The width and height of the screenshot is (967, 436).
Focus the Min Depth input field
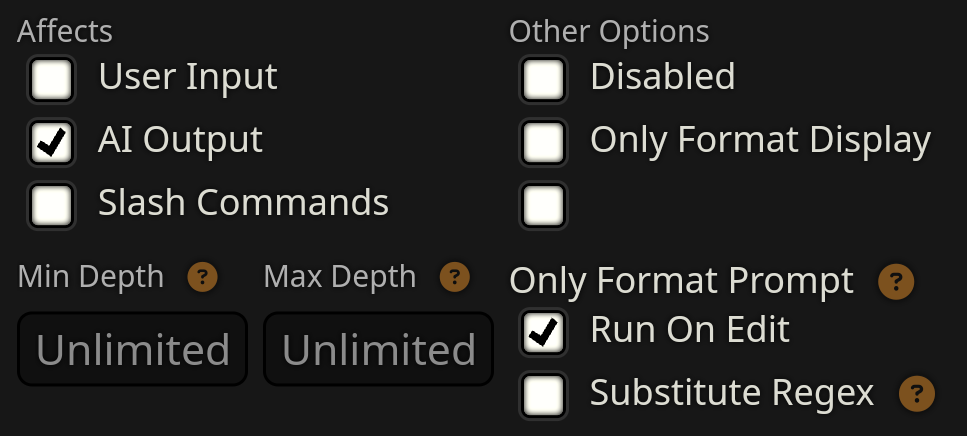tap(132, 349)
